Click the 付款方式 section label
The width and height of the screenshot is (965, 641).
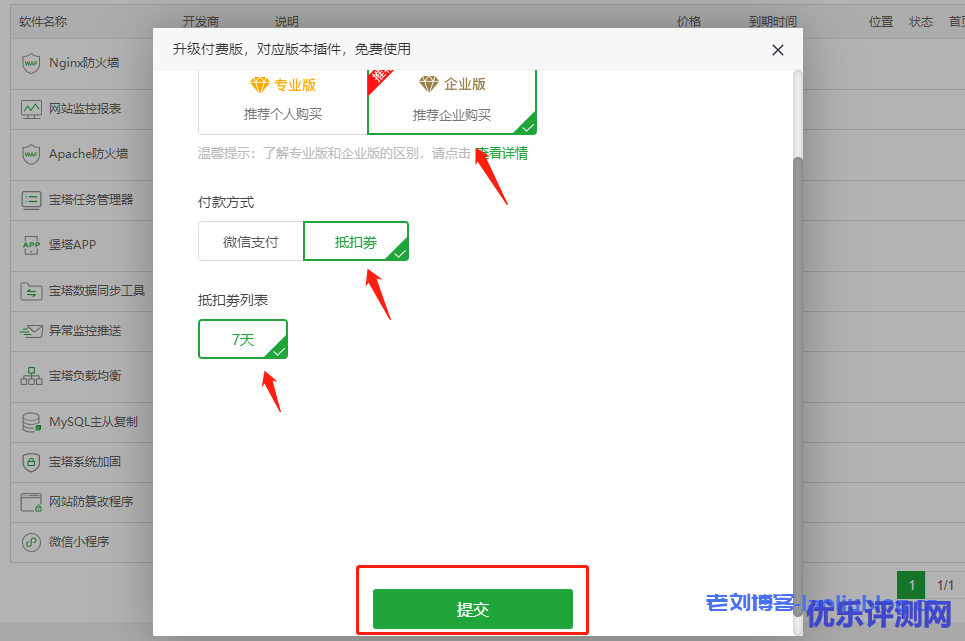226,202
